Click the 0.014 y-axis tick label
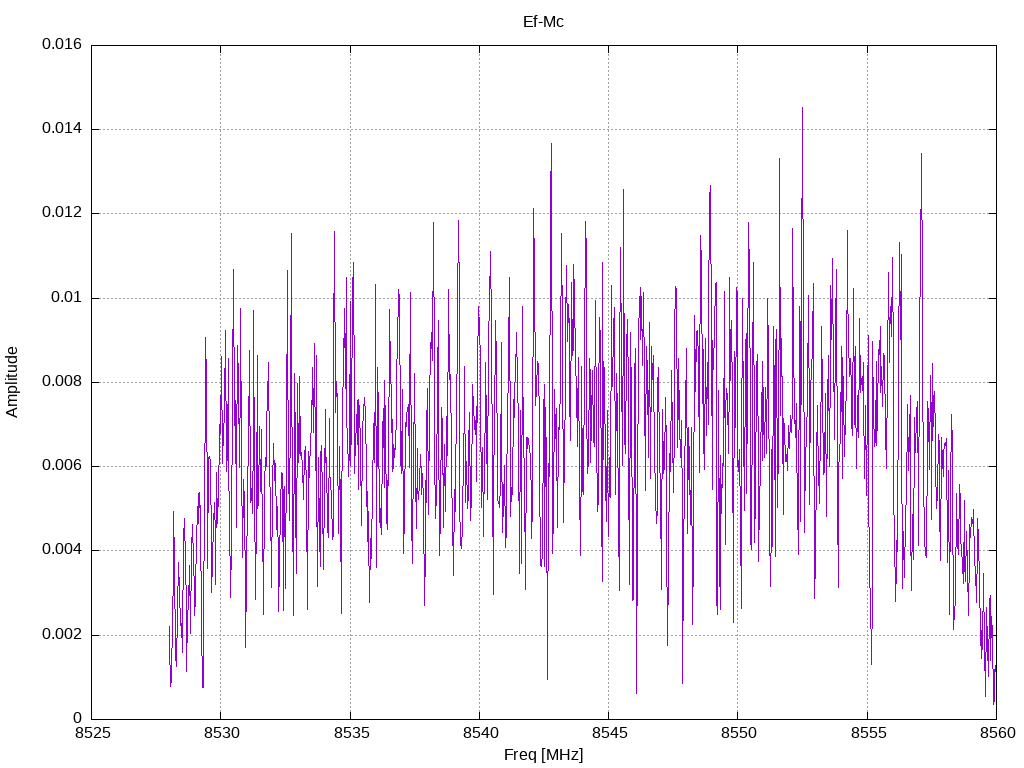 coord(62,129)
